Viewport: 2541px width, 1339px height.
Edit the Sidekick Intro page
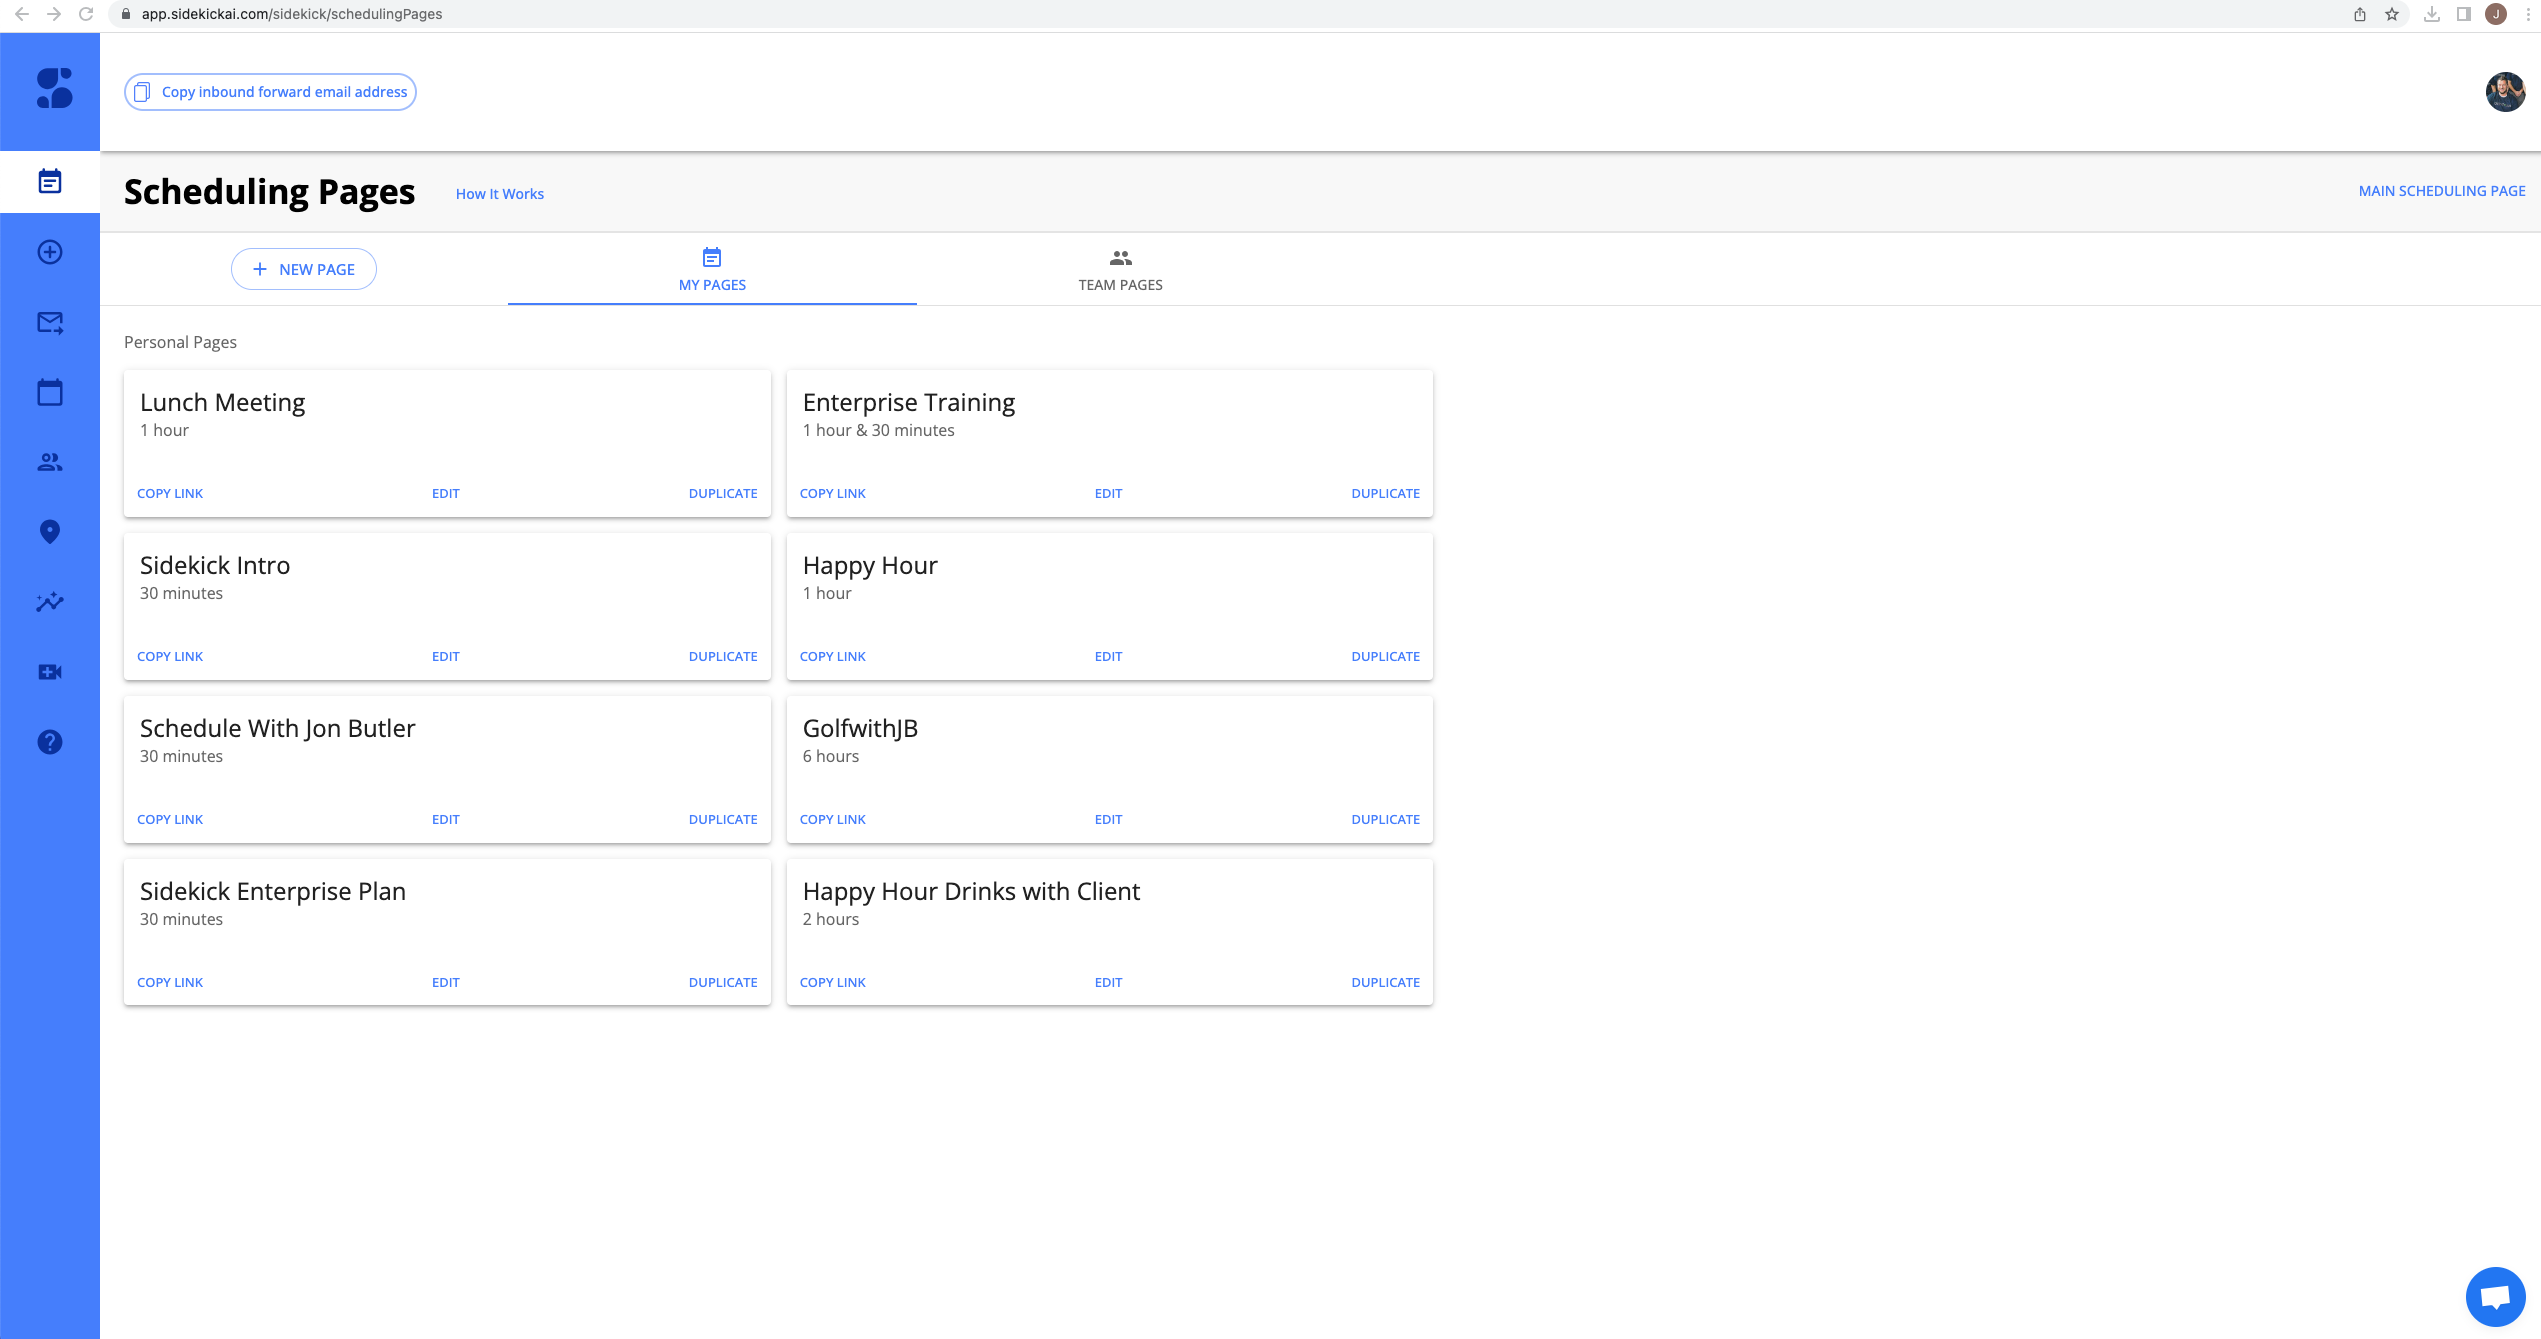[x=446, y=657]
